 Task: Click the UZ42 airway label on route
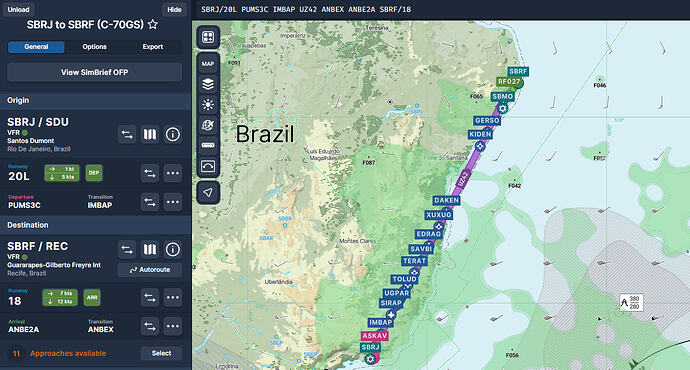coord(462,180)
